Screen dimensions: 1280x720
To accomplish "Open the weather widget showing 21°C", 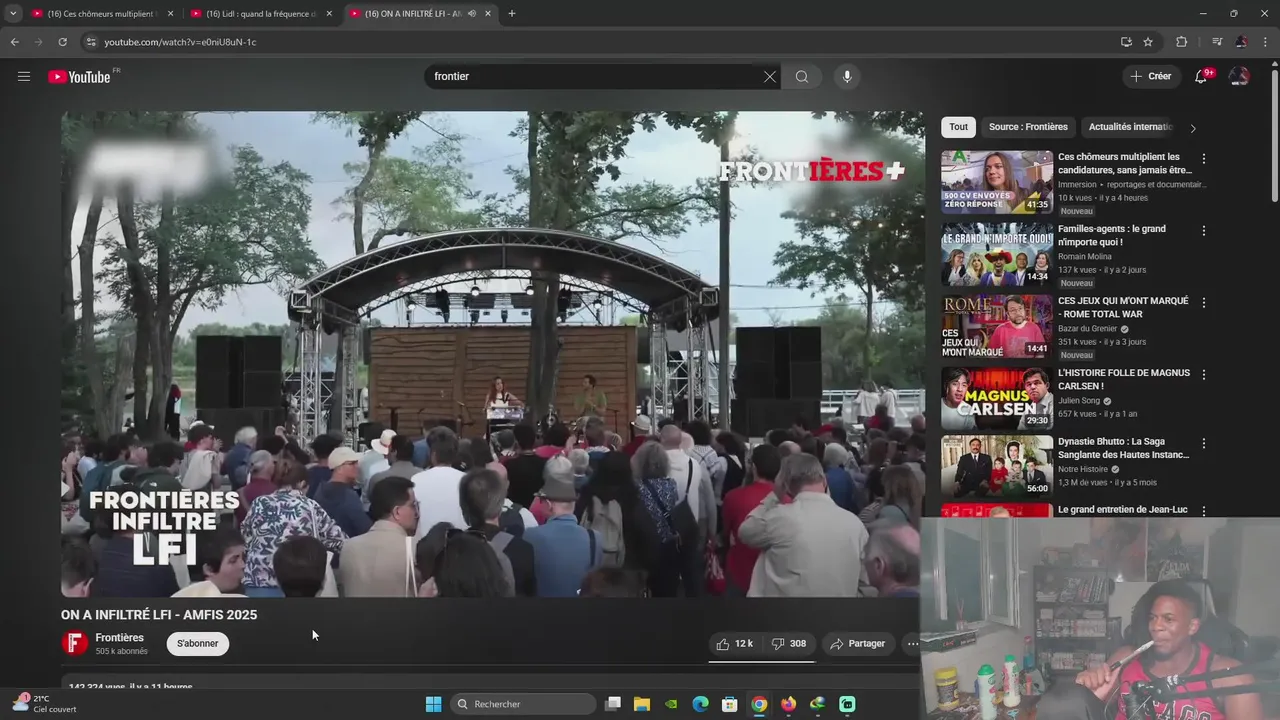I will click(x=42, y=704).
